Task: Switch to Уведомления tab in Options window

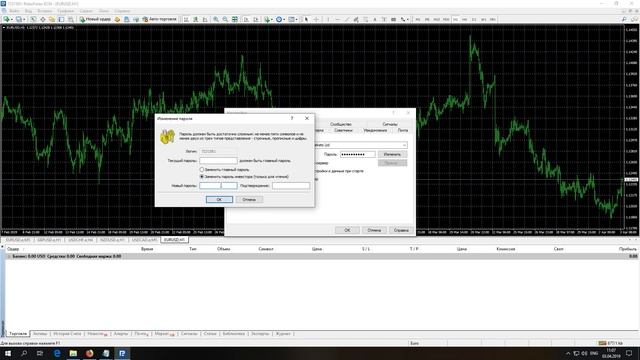Action: pos(375,130)
